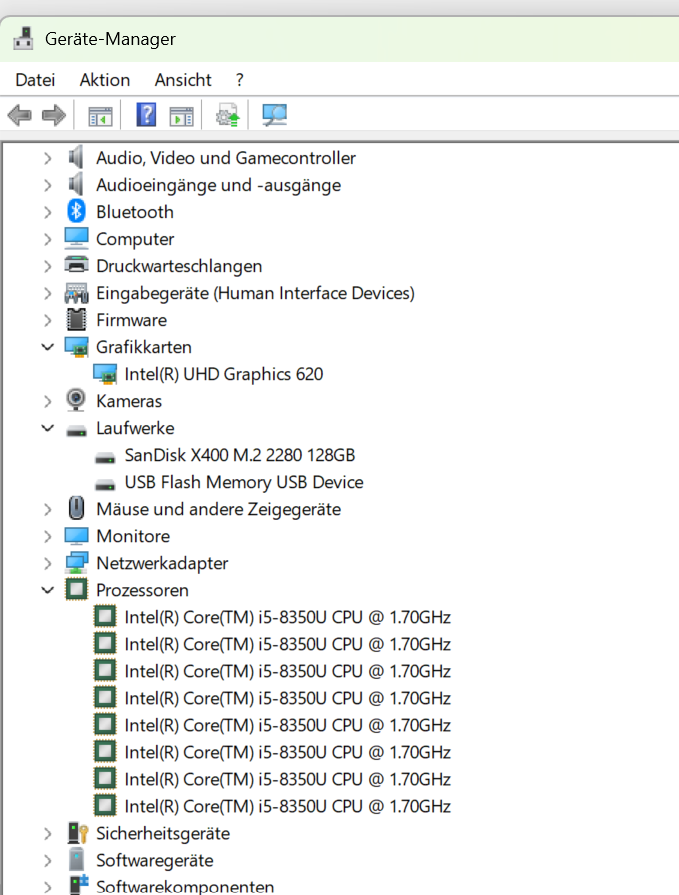The width and height of the screenshot is (679, 895).
Task: Click the Laufwerke label
Action: pyautogui.click(x=135, y=428)
